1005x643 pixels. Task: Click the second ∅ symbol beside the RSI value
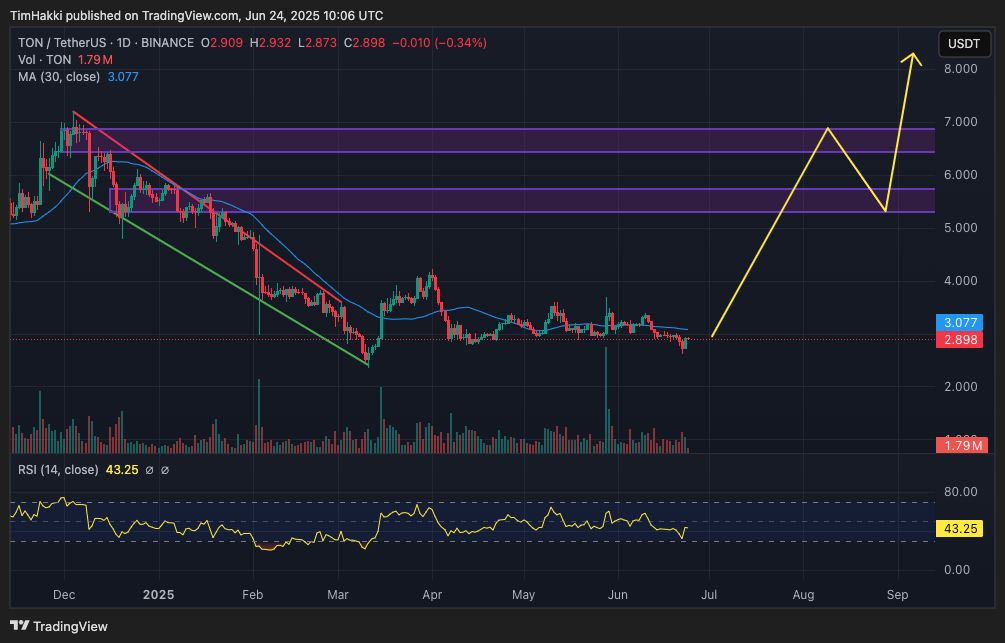click(165, 470)
